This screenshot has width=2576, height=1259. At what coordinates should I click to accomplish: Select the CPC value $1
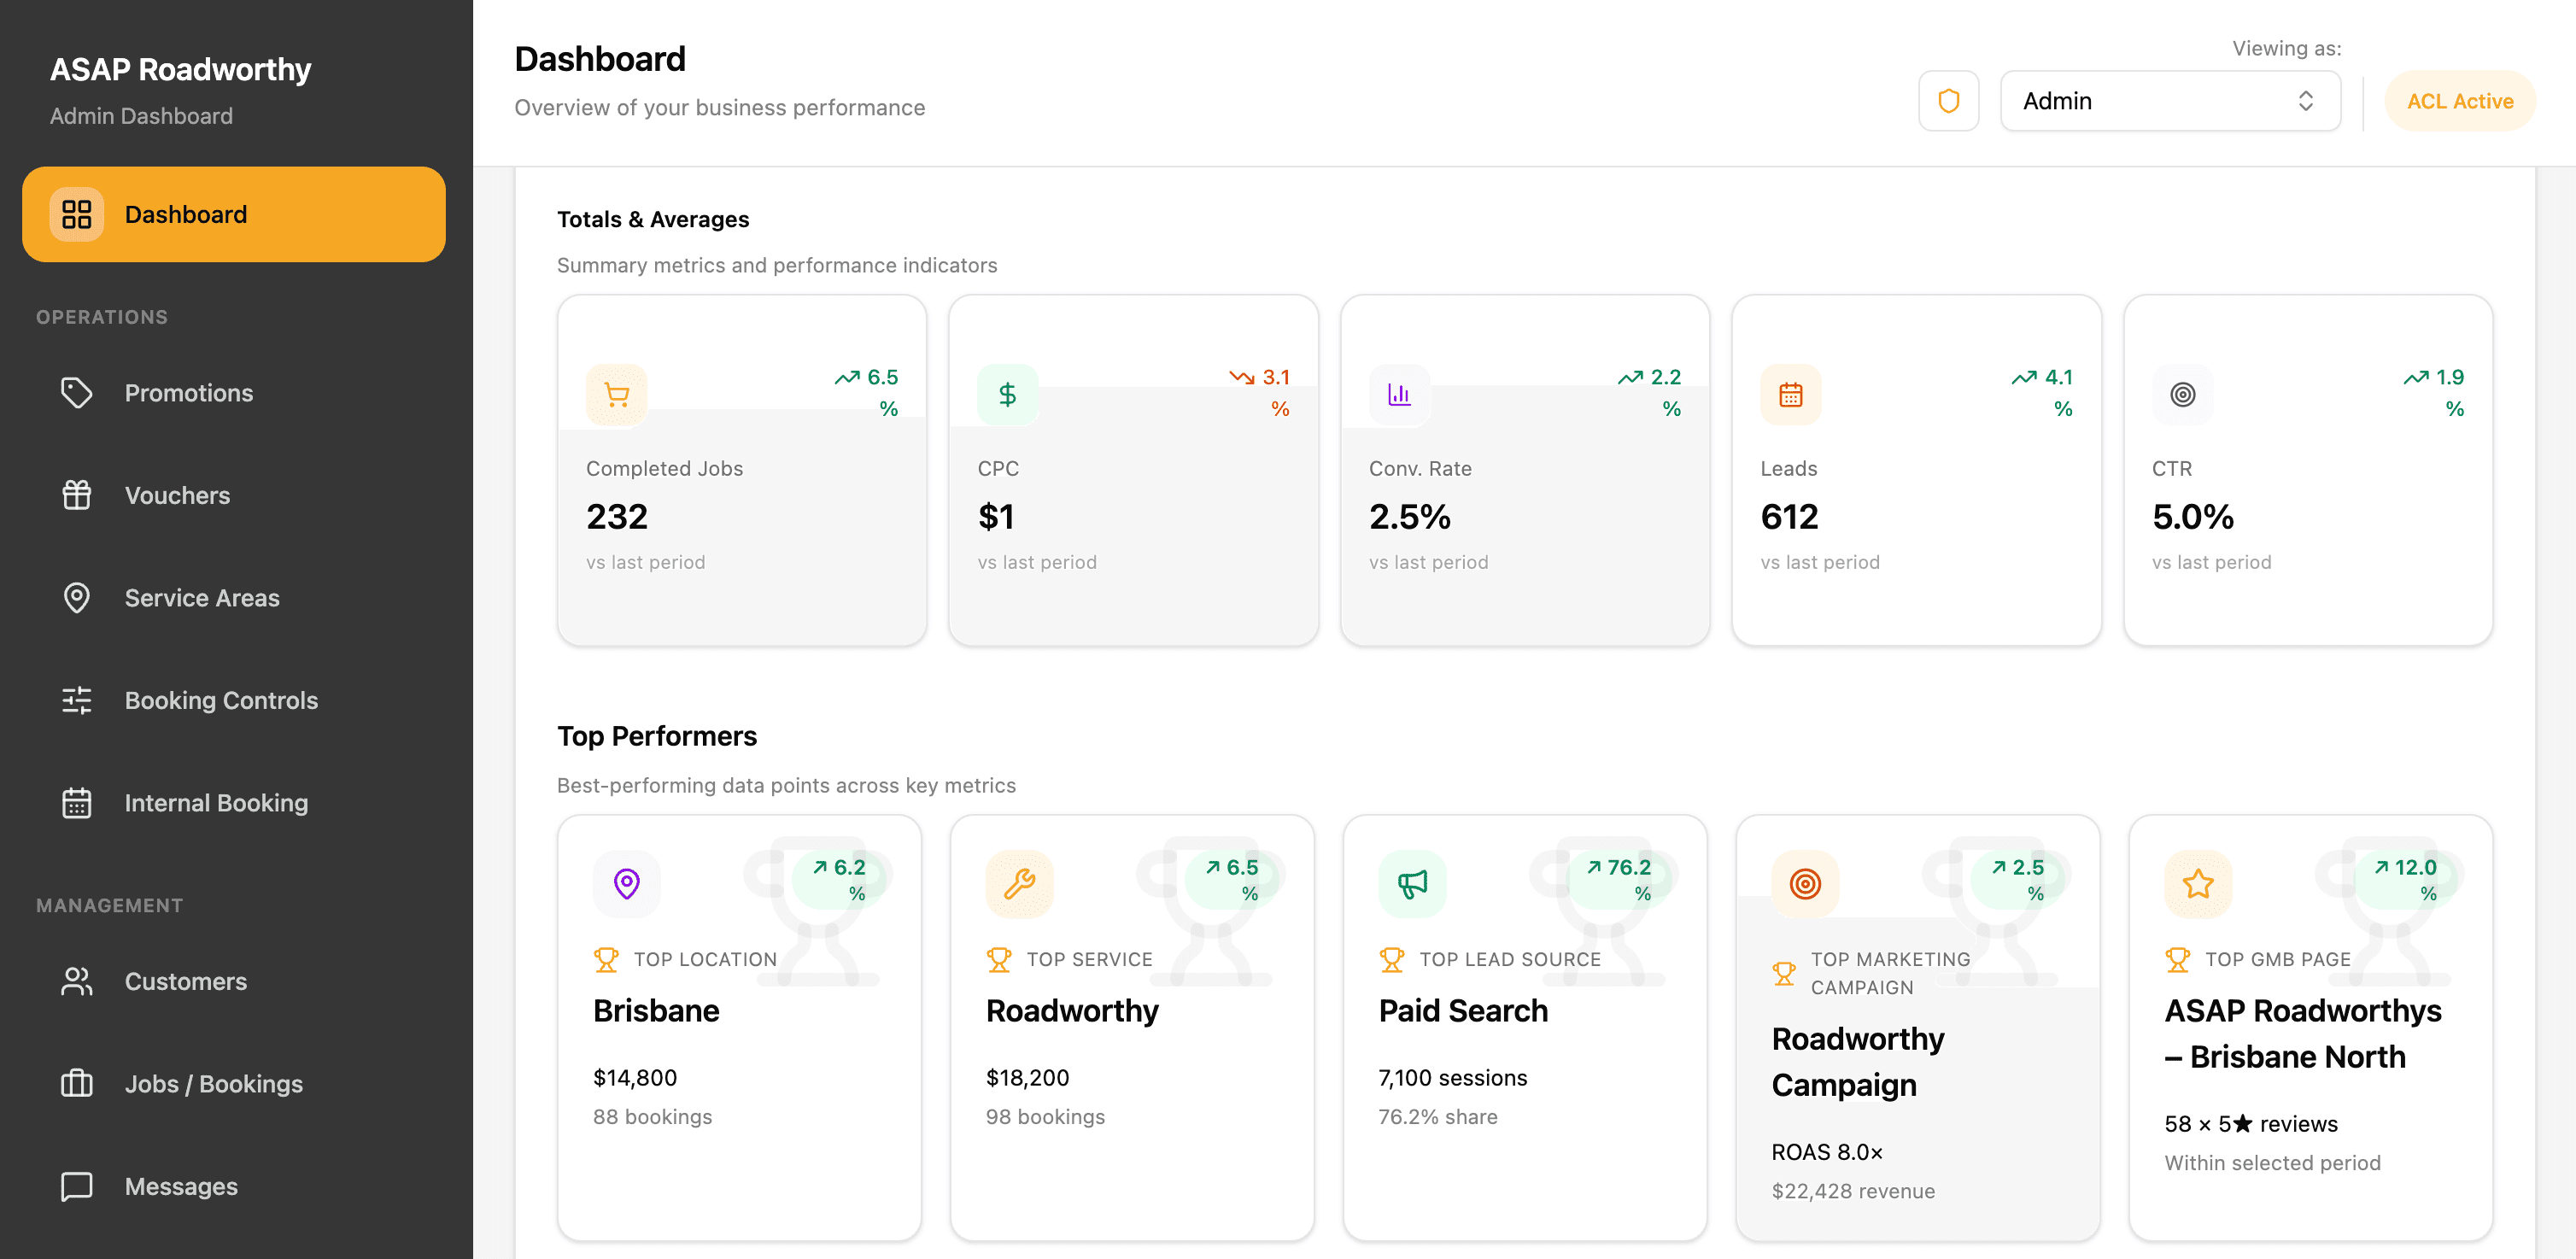click(x=996, y=516)
